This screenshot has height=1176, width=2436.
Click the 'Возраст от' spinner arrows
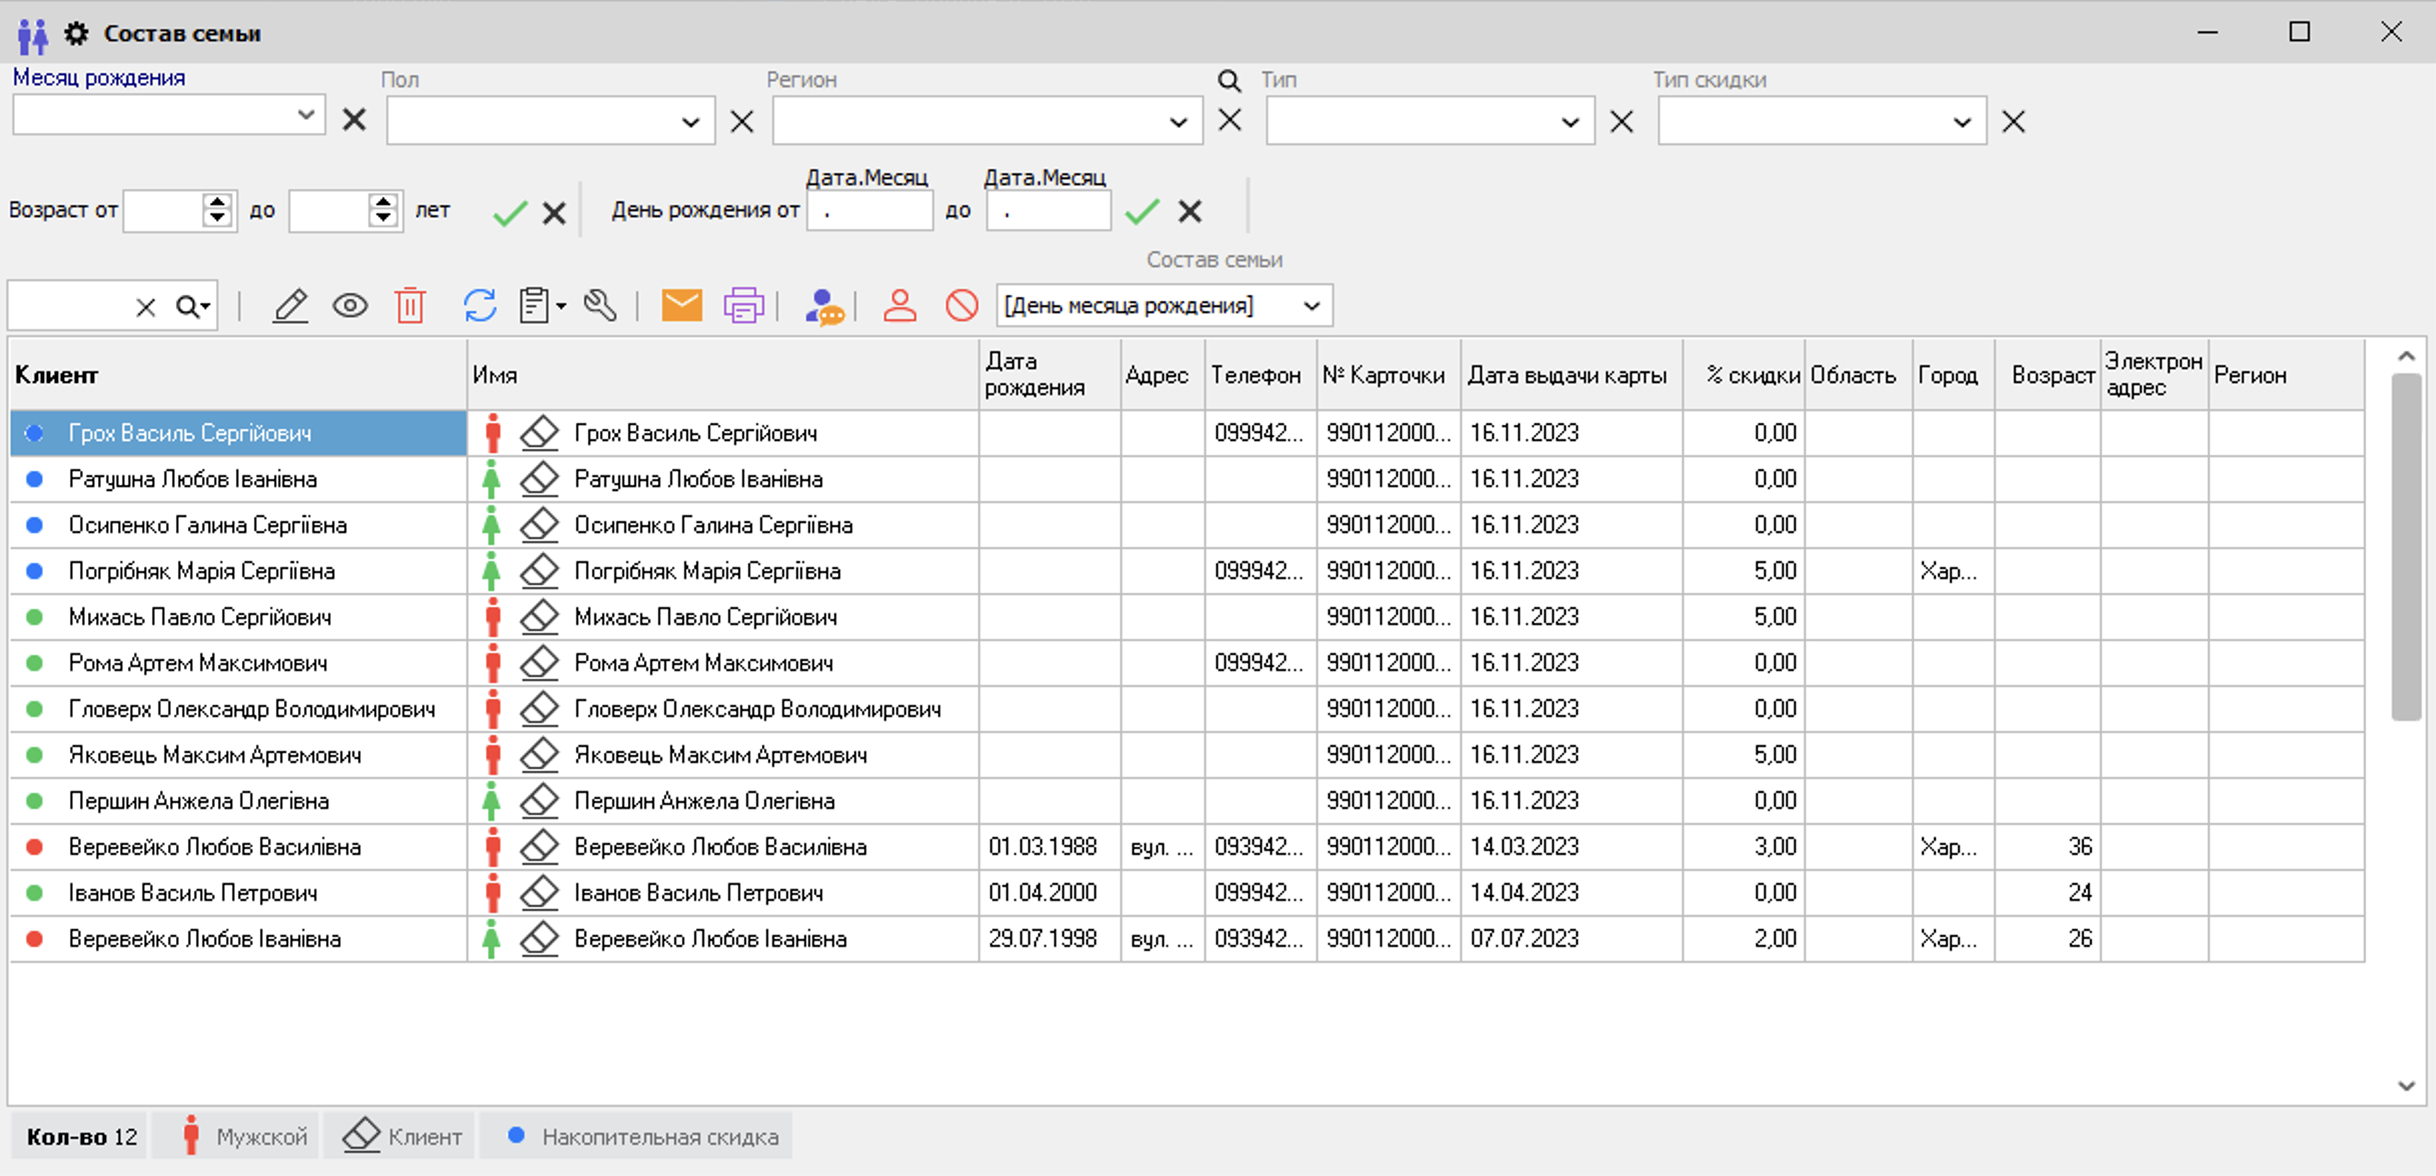click(217, 210)
